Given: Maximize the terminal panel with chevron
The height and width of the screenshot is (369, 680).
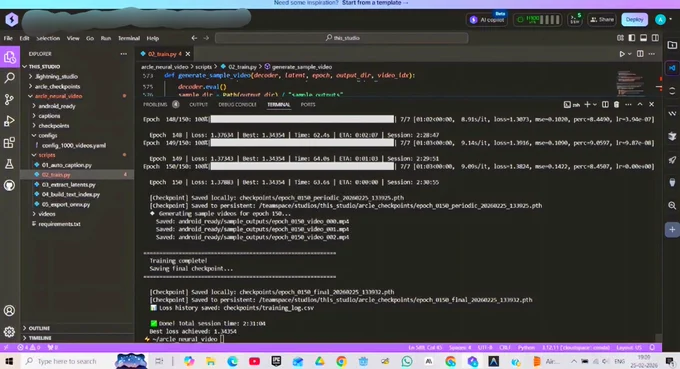Looking at the screenshot, I should click(x=640, y=104).
